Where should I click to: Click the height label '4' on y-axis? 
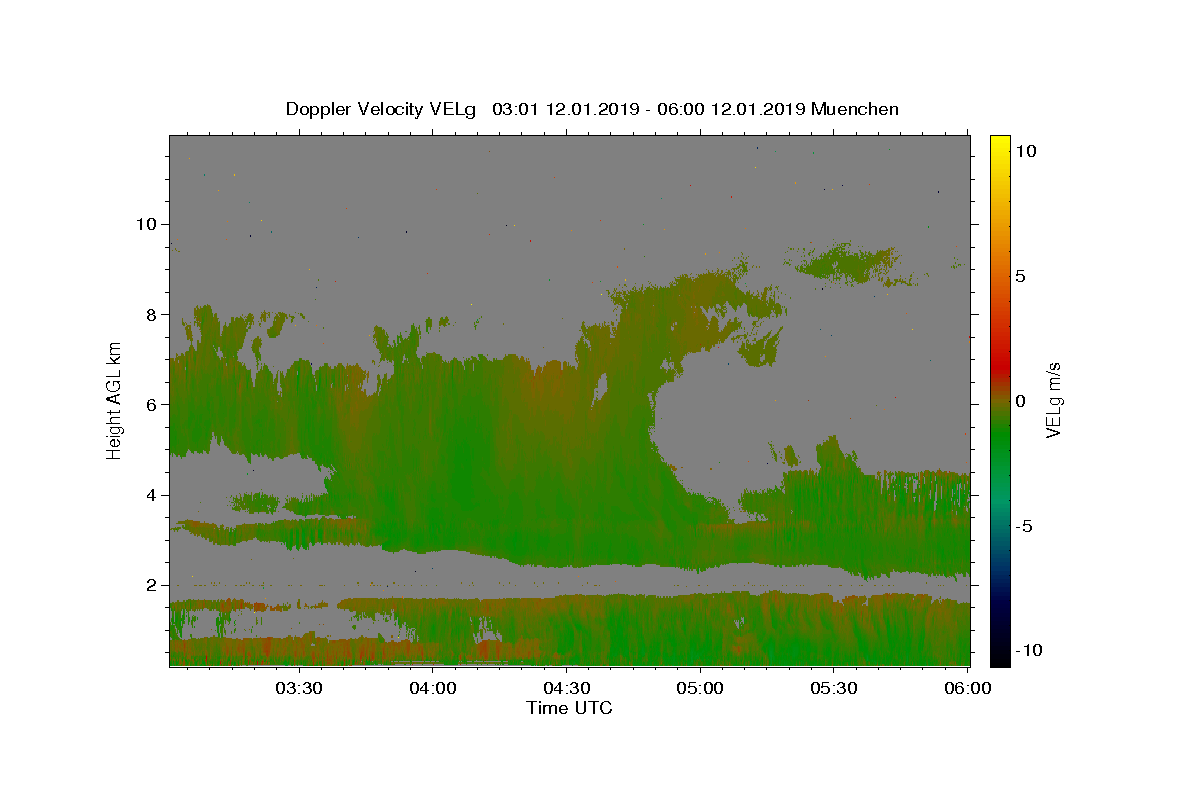[x=151, y=495]
